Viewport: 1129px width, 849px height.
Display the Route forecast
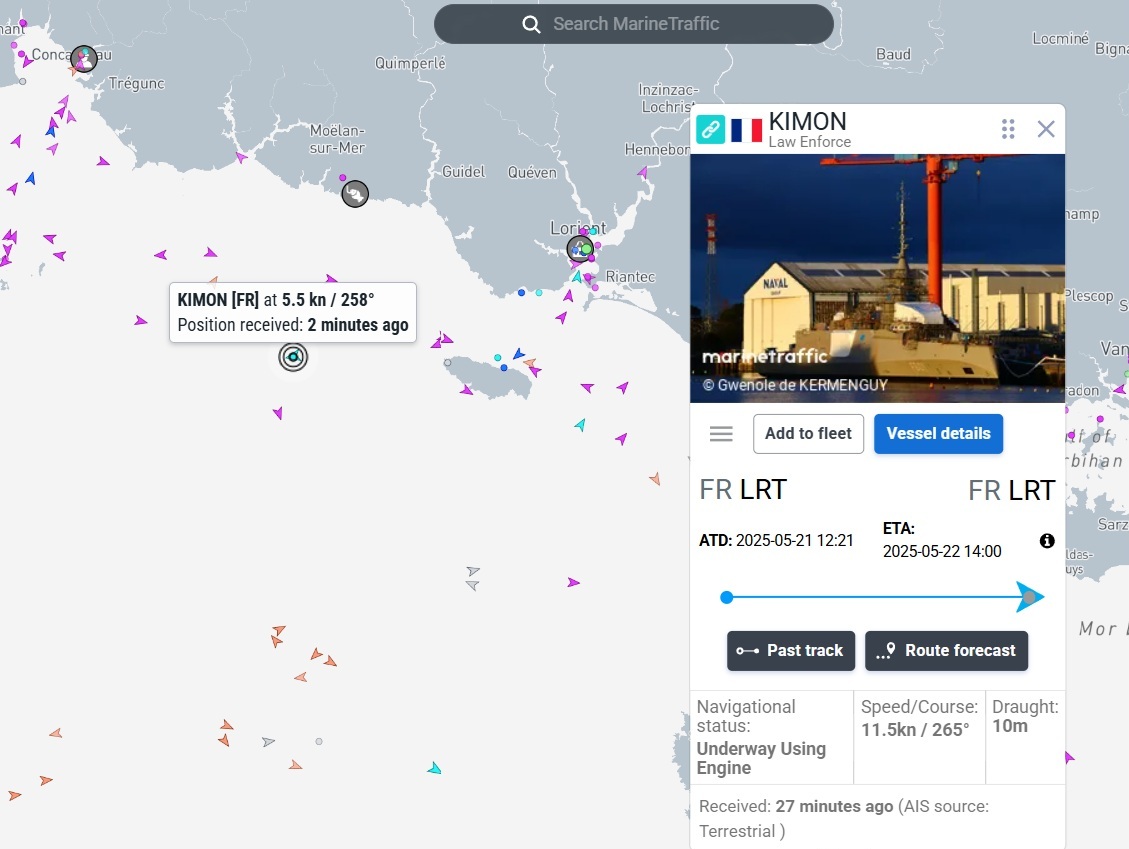tap(946, 651)
